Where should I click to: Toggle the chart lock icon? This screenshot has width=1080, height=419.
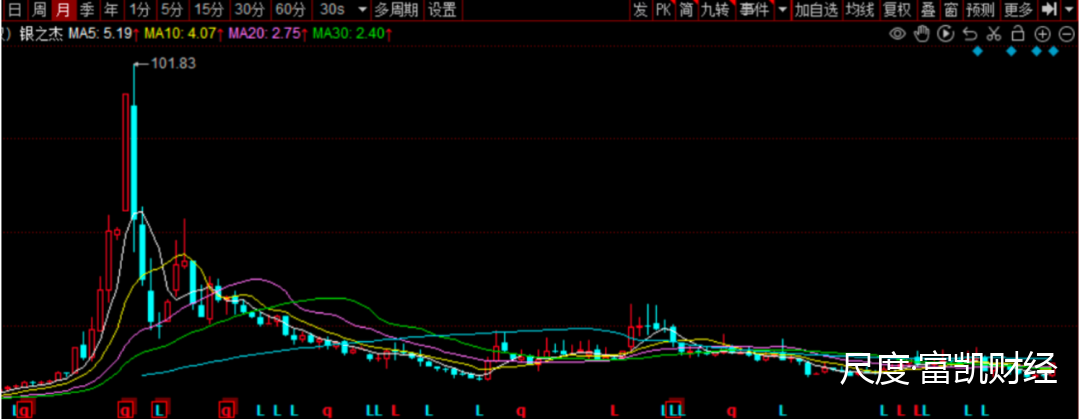[1017, 34]
